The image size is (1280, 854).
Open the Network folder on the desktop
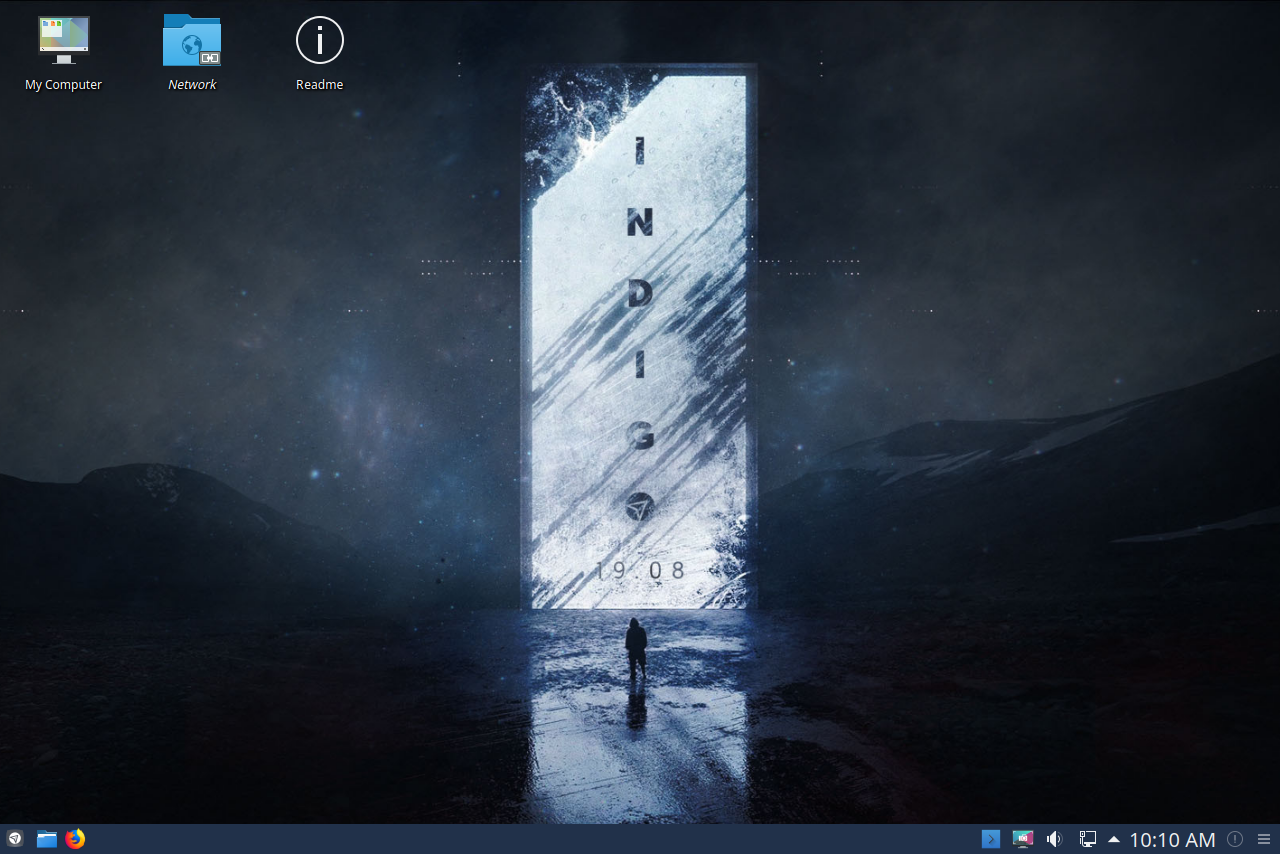(x=191, y=40)
